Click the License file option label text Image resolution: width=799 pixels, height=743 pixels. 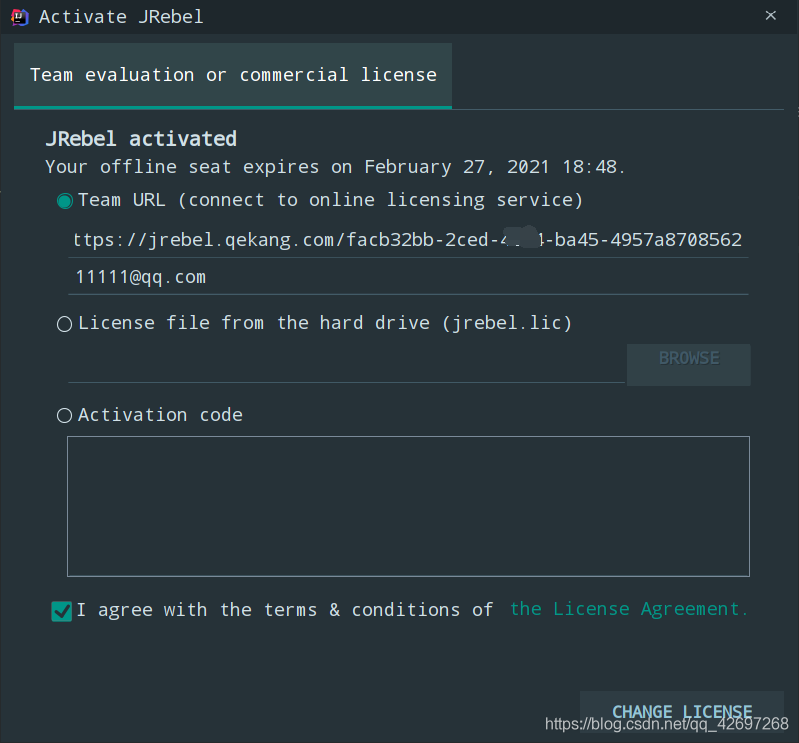click(325, 323)
